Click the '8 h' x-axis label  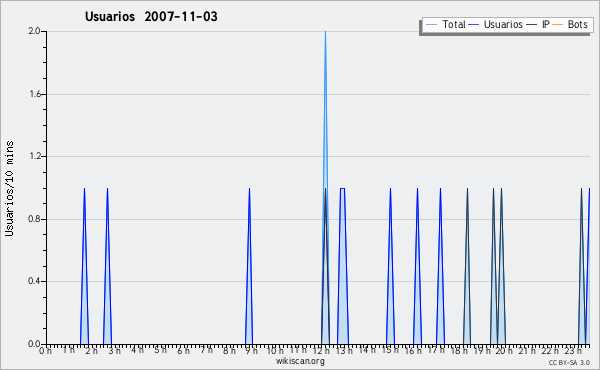point(229,351)
